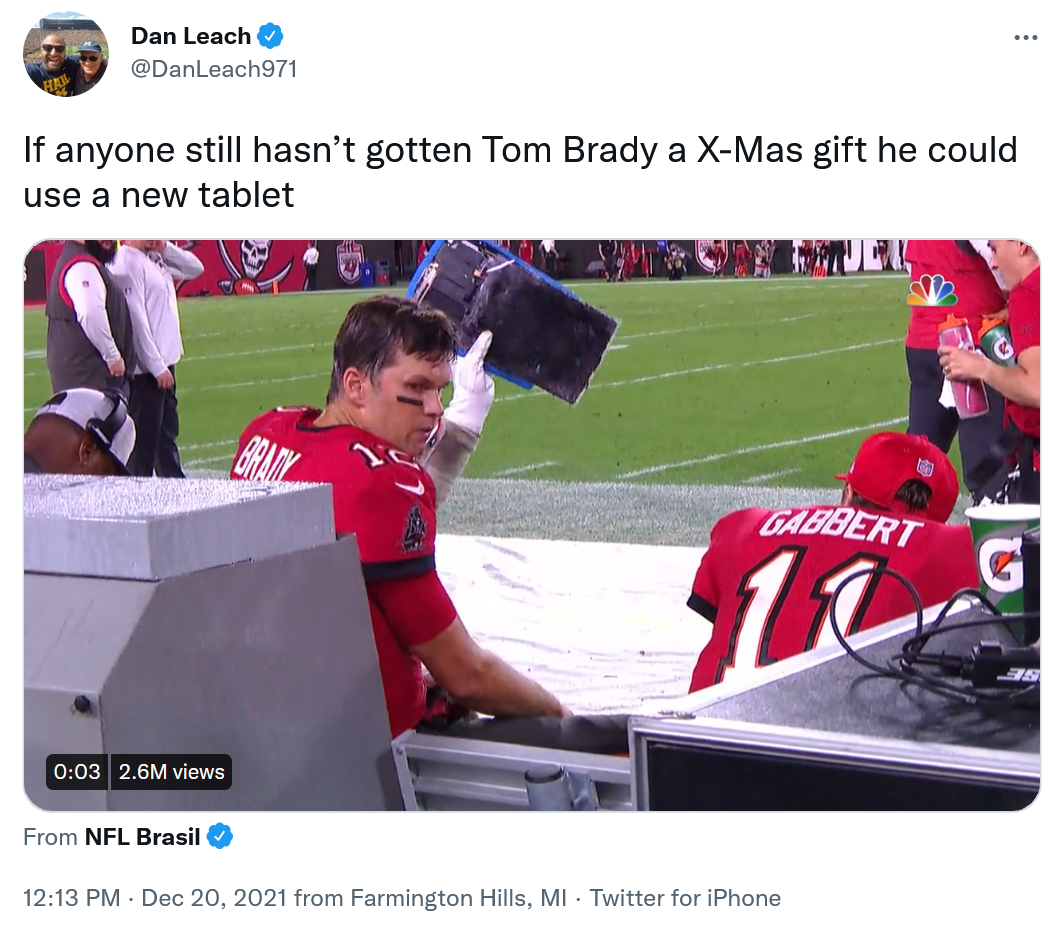
Task: Open the 12:13 PM tweet timestamp
Action: pos(71,898)
